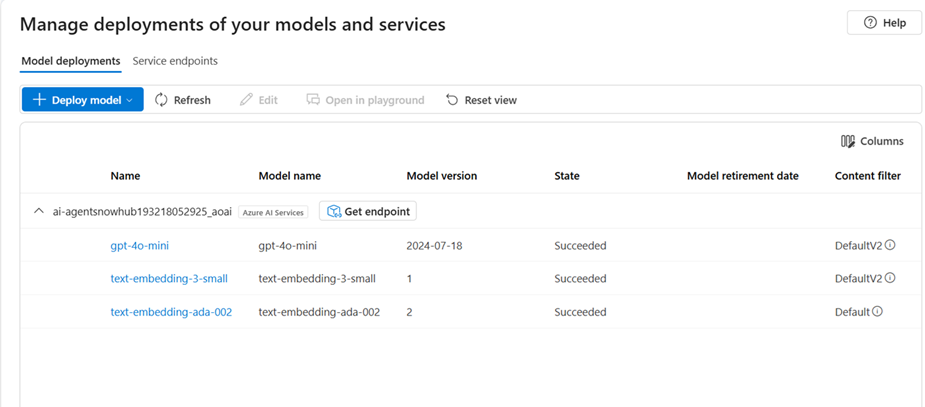Click Get endpoint for the AOAI connection
The height and width of the screenshot is (407, 925).
pyautogui.click(x=368, y=211)
